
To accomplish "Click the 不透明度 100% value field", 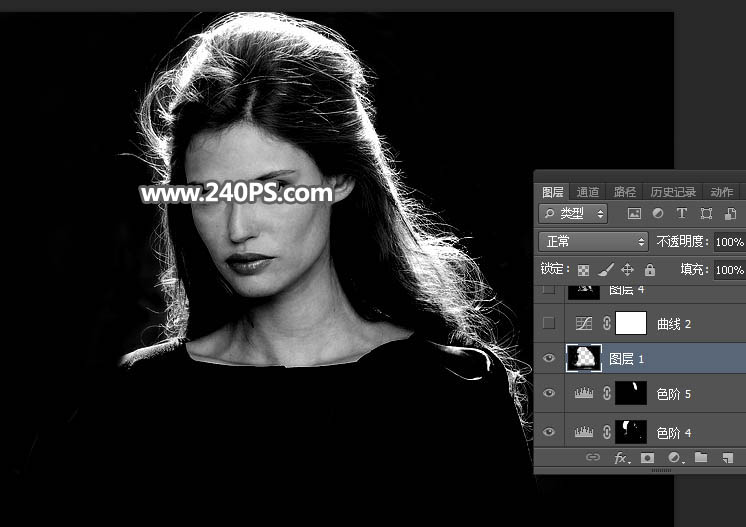I will (730, 242).
